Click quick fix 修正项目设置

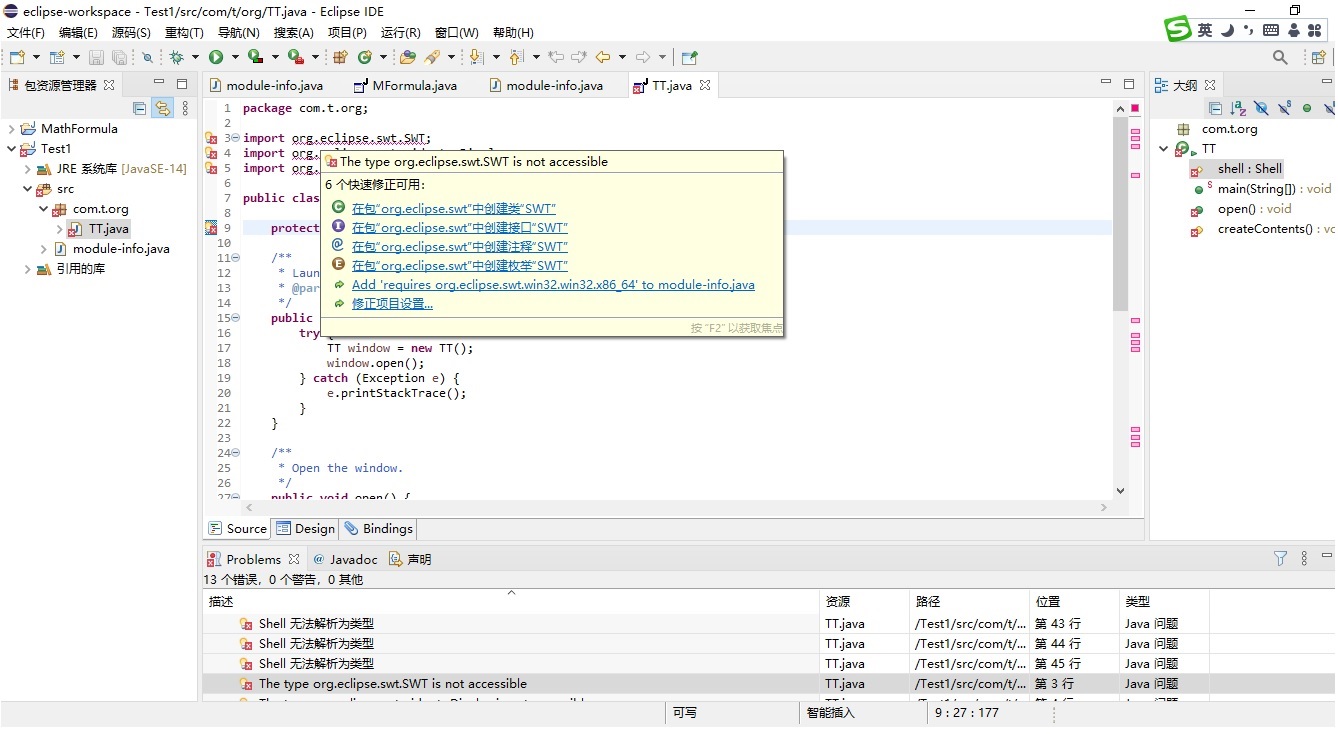click(392, 304)
